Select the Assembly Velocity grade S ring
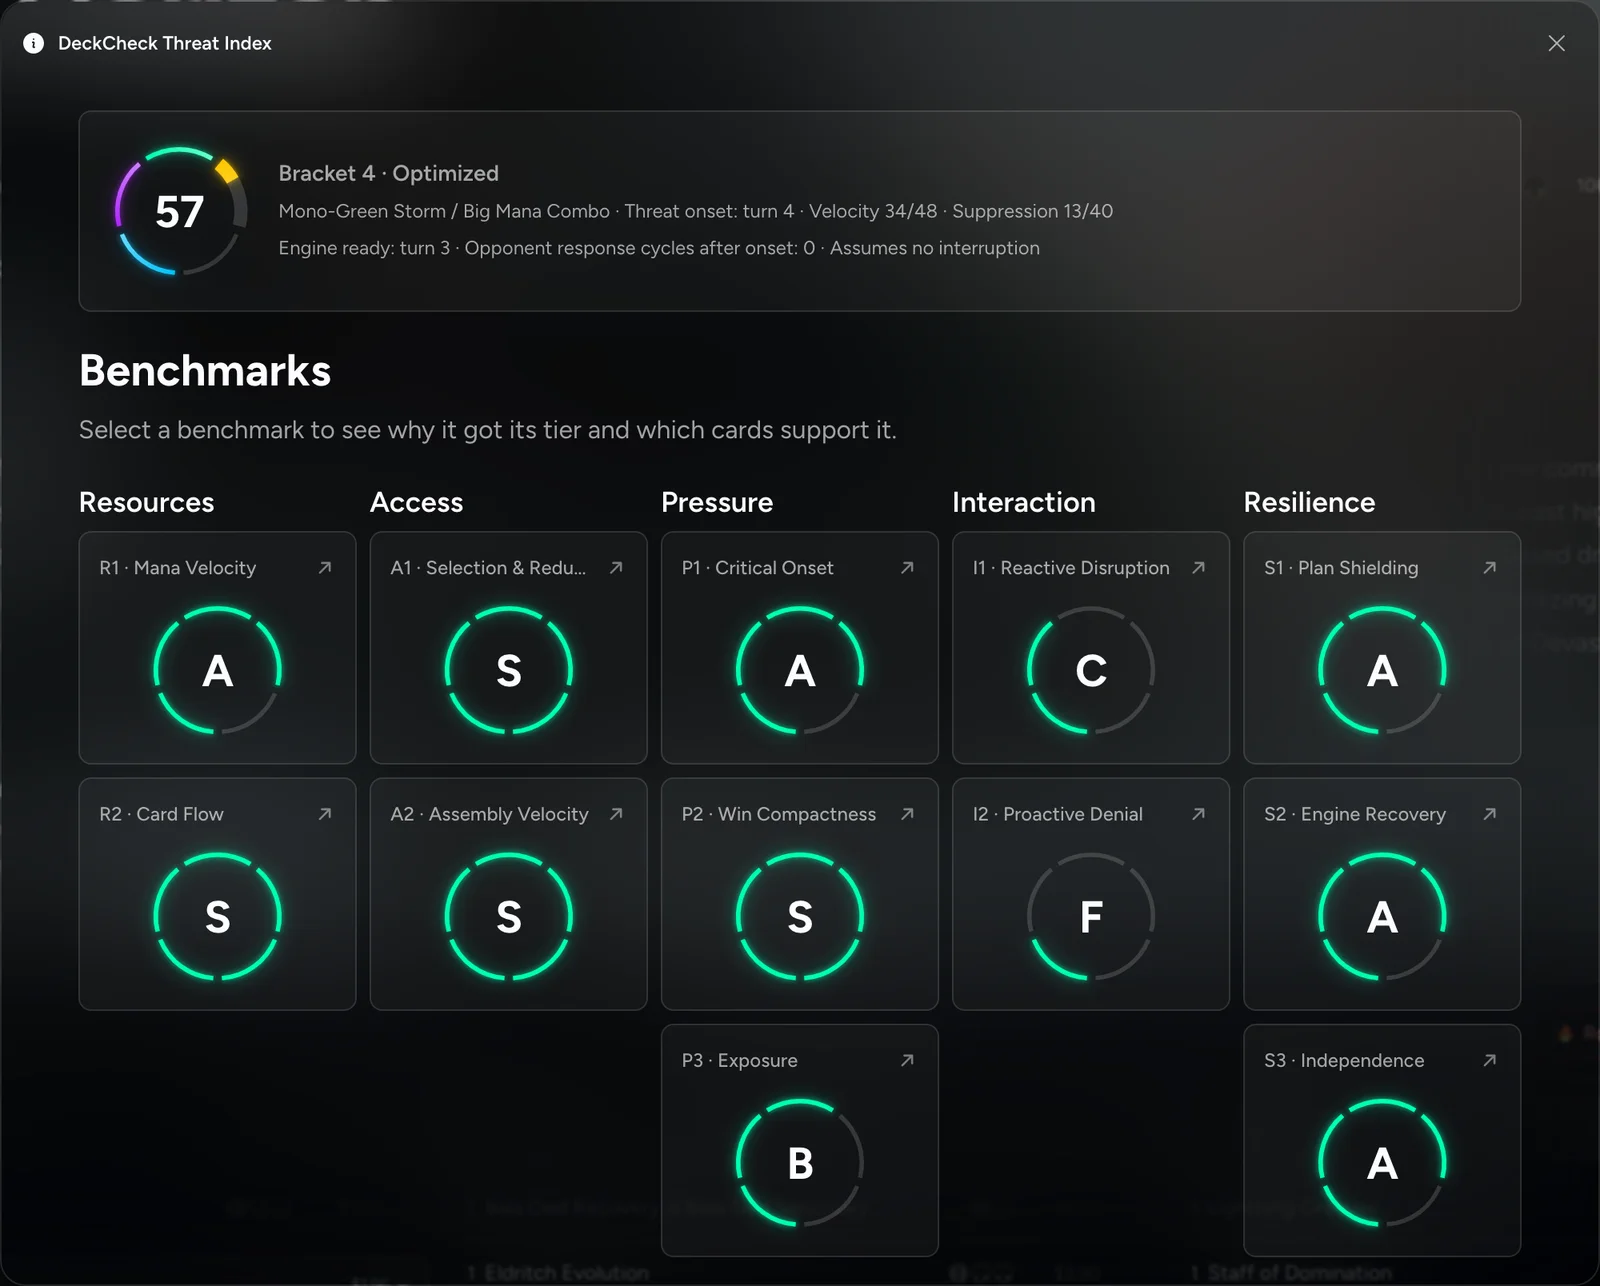 click(508, 916)
